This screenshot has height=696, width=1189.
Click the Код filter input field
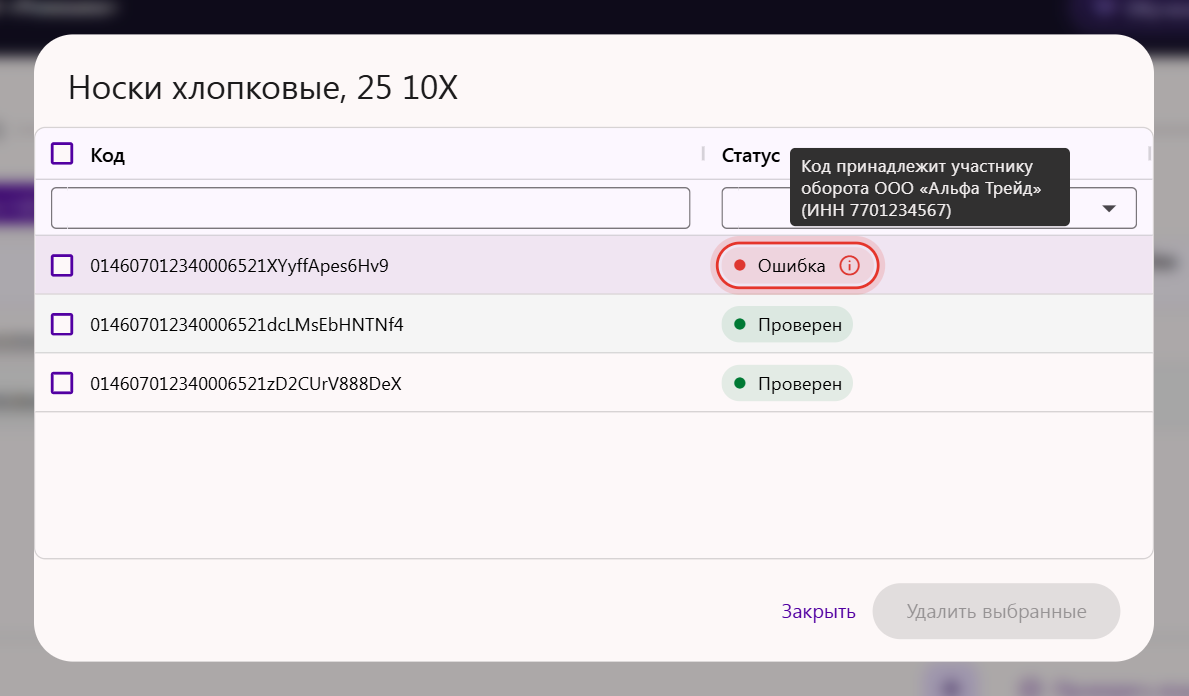click(x=370, y=208)
